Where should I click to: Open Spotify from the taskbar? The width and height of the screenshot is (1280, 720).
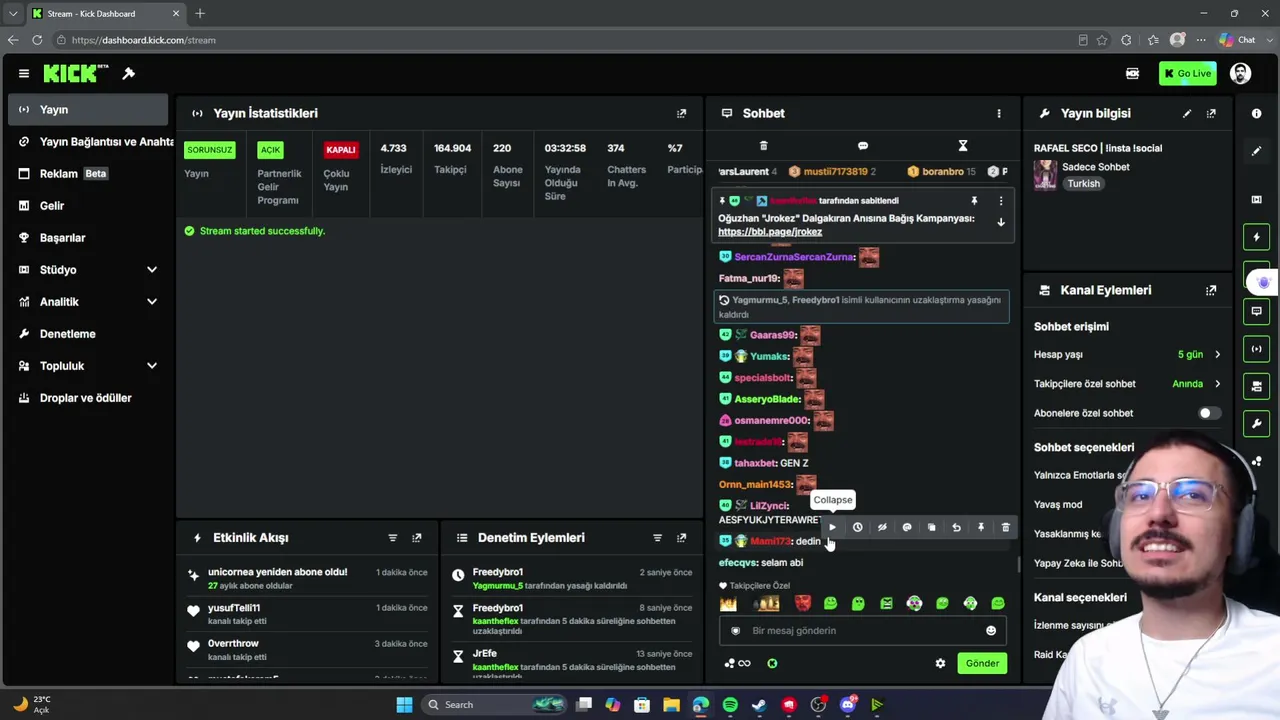tap(730, 705)
